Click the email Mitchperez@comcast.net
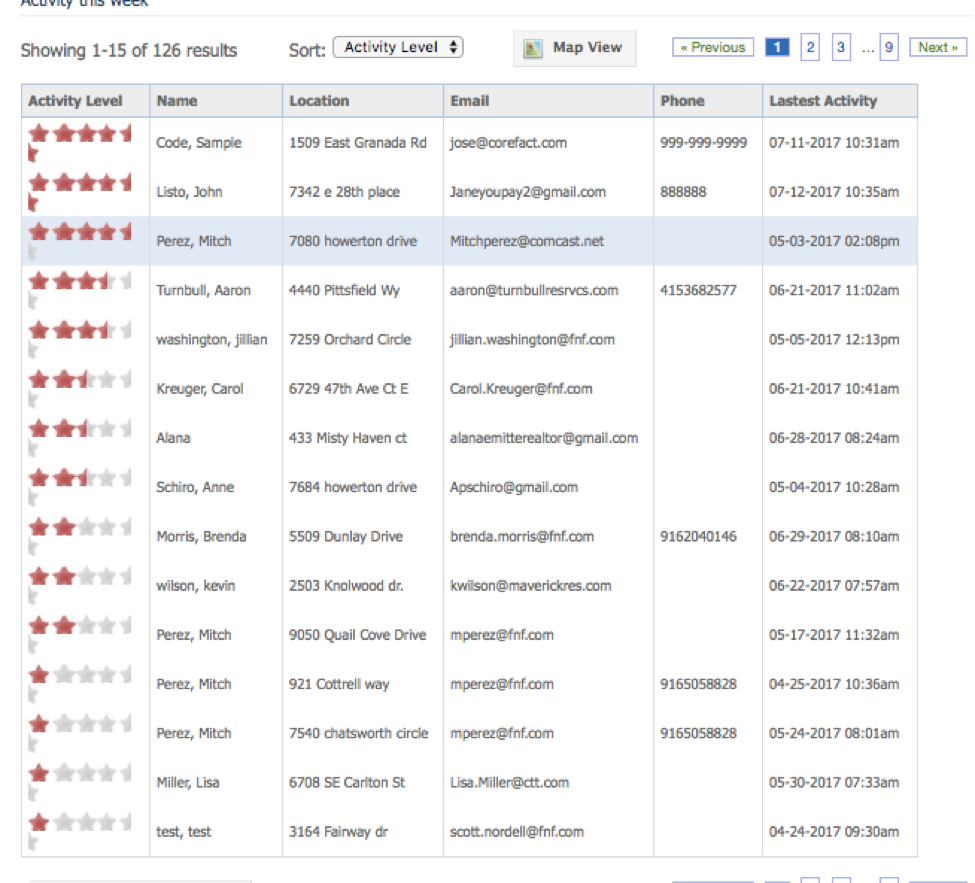Image resolution: width=975 pixels, height=883 pixels. tap(527, 241)
